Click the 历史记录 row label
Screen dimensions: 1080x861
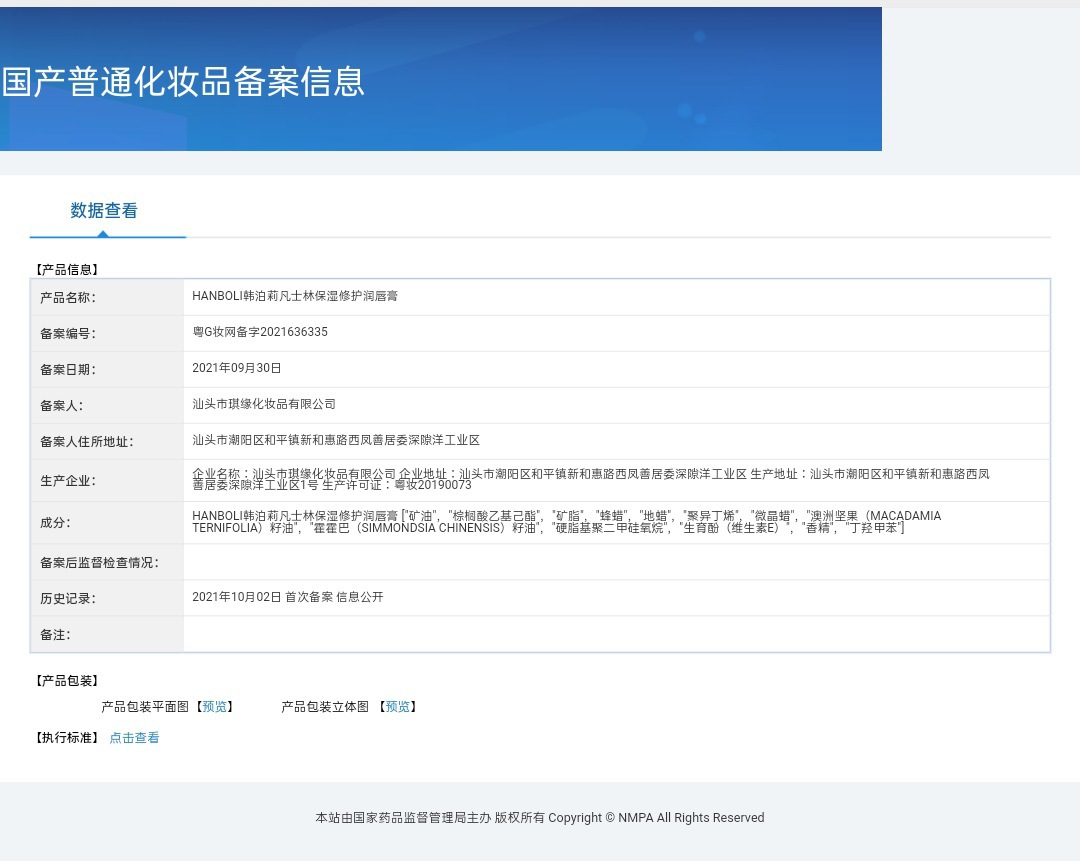(68, 599)
